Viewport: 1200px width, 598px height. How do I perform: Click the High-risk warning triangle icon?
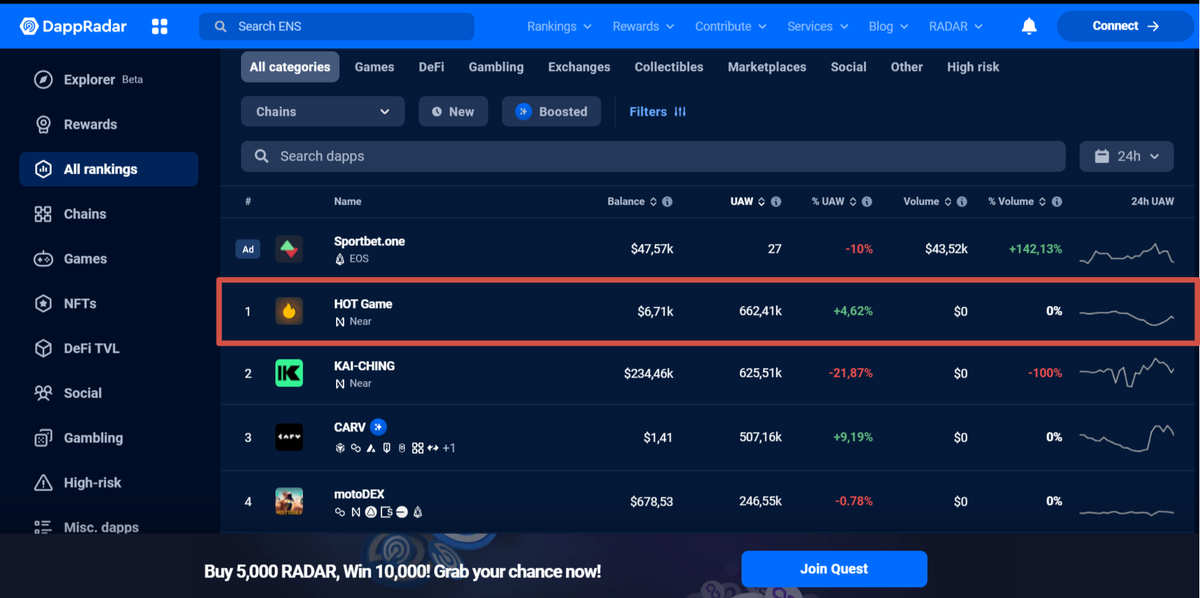[x=43, y=482]
